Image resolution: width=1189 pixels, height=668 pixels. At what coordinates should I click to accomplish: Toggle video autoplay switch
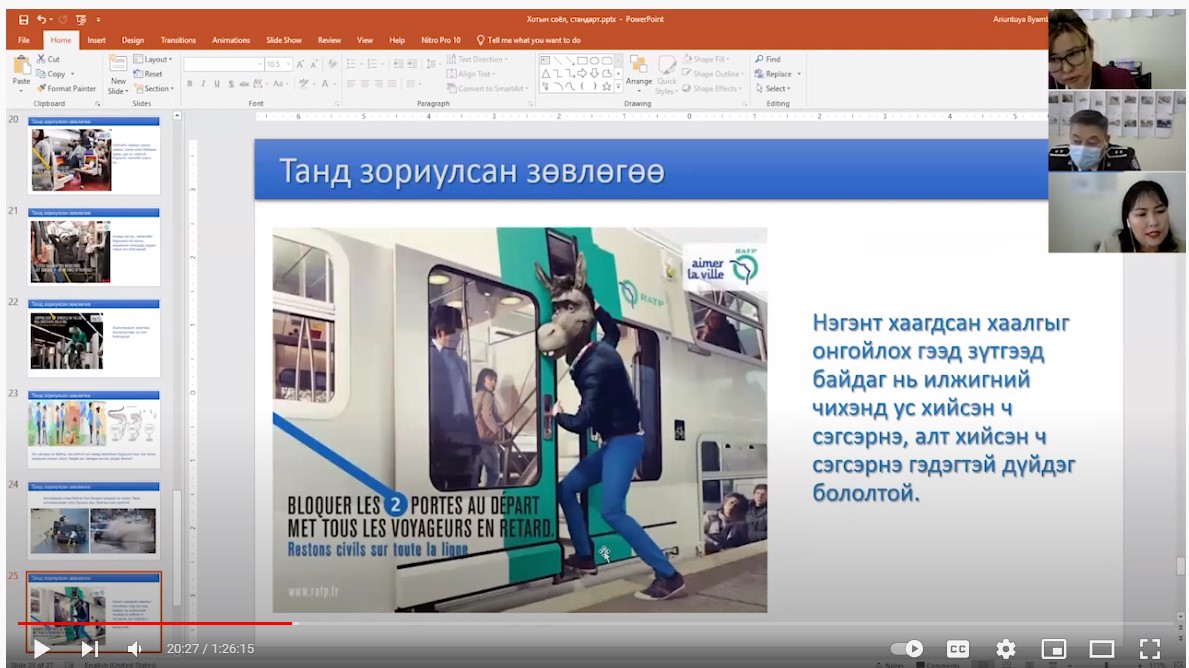tap(907, 649)
